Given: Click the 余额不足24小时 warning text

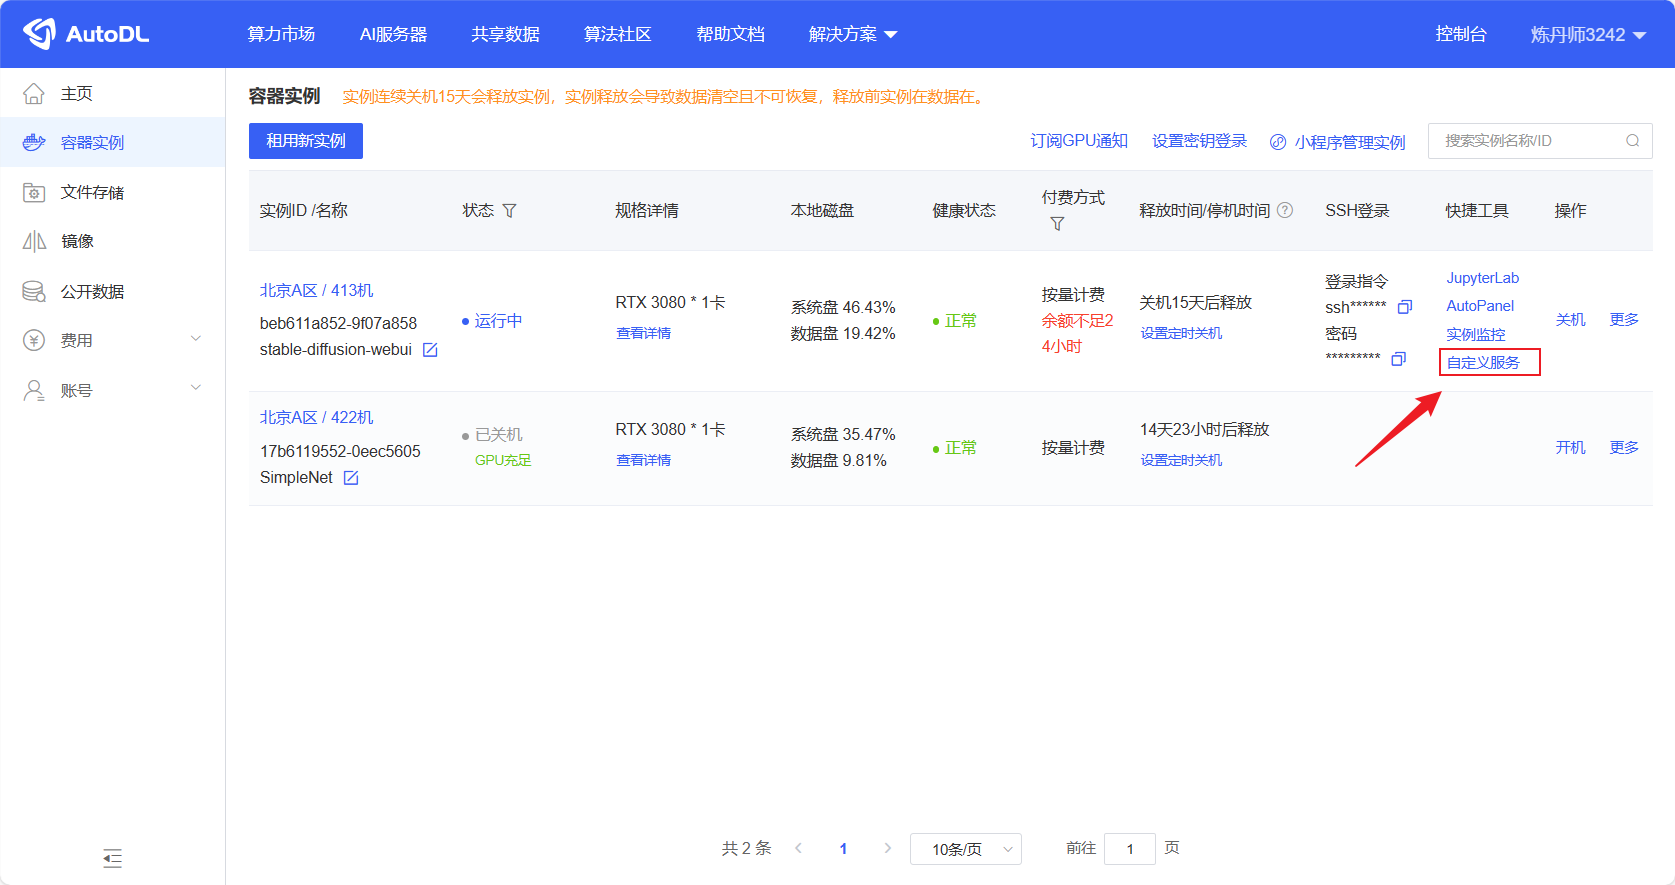Looking at the screenshot, I should 1077,334.
